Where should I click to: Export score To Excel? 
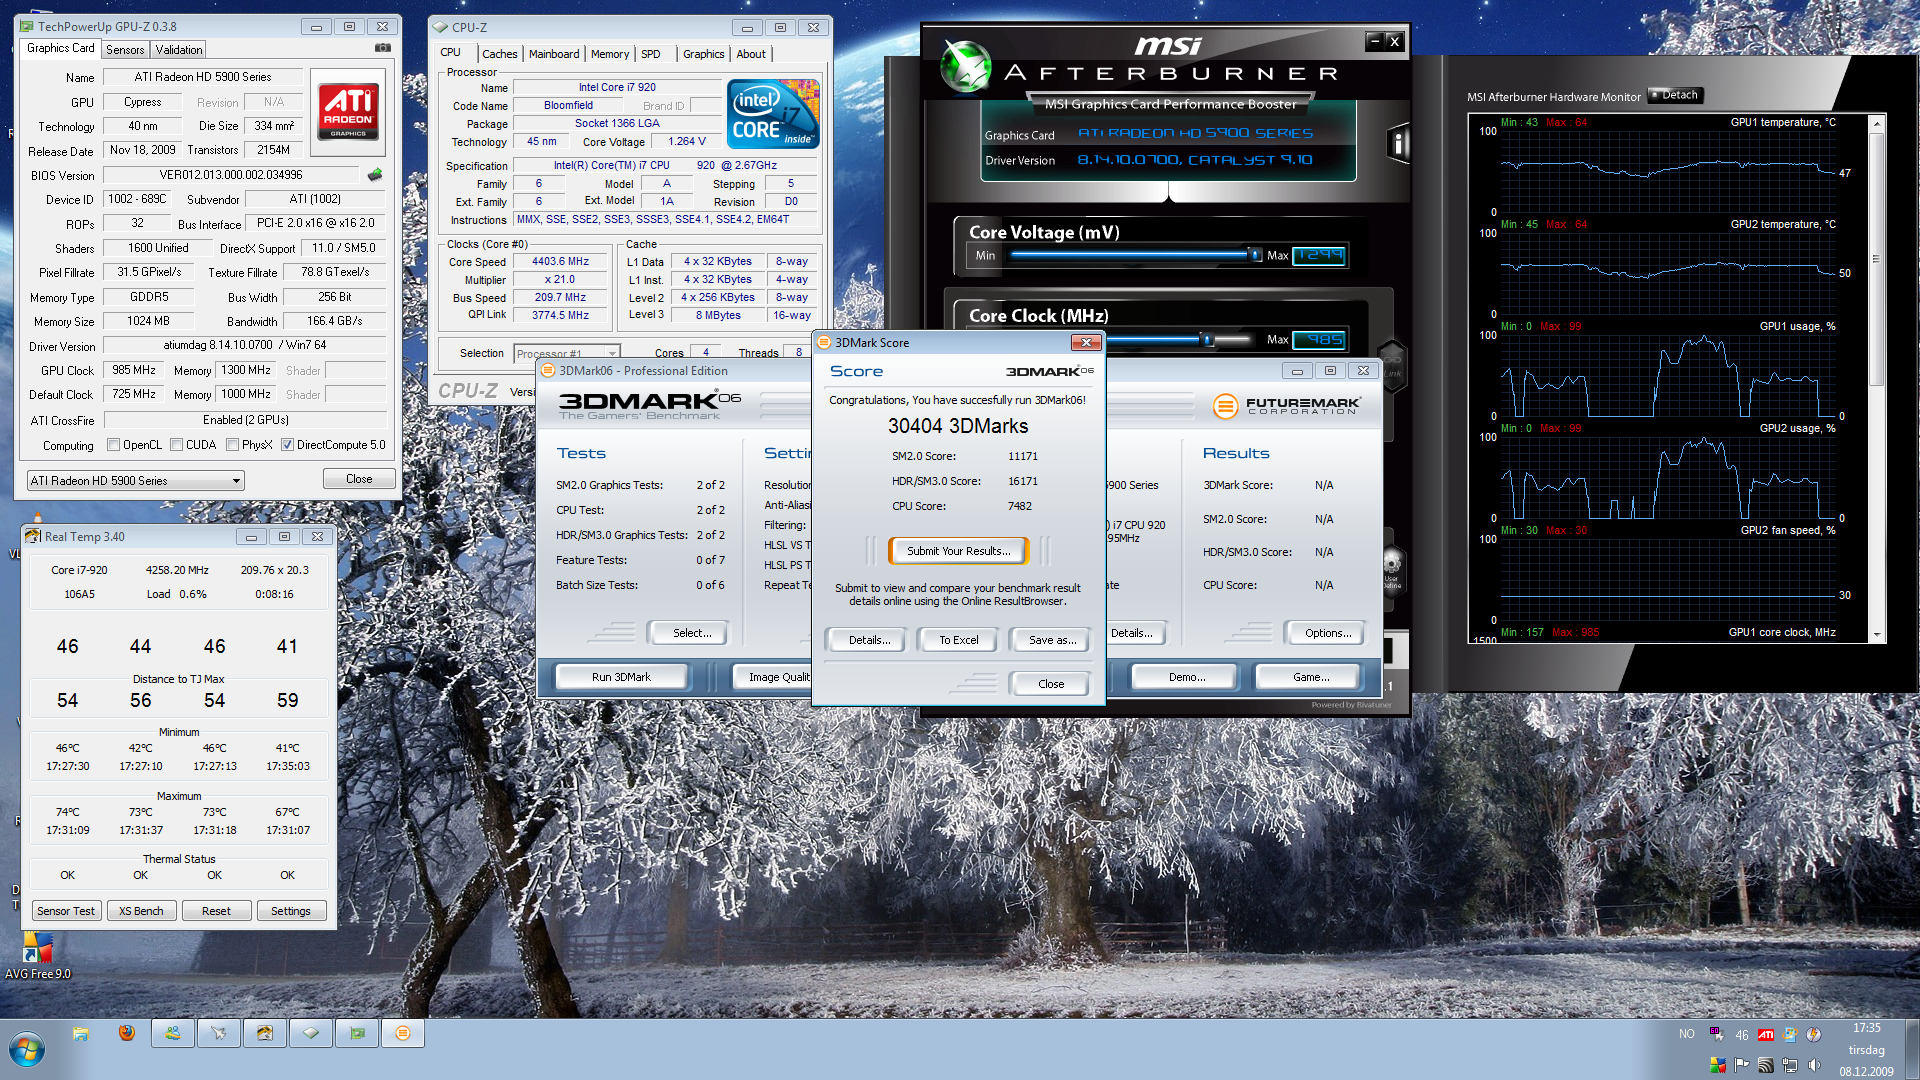pos(958,640)
